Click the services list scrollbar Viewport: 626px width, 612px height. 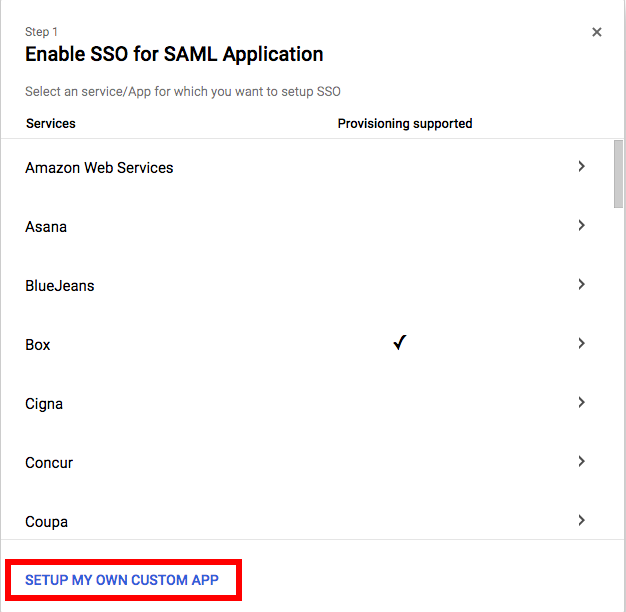[618, 173]
